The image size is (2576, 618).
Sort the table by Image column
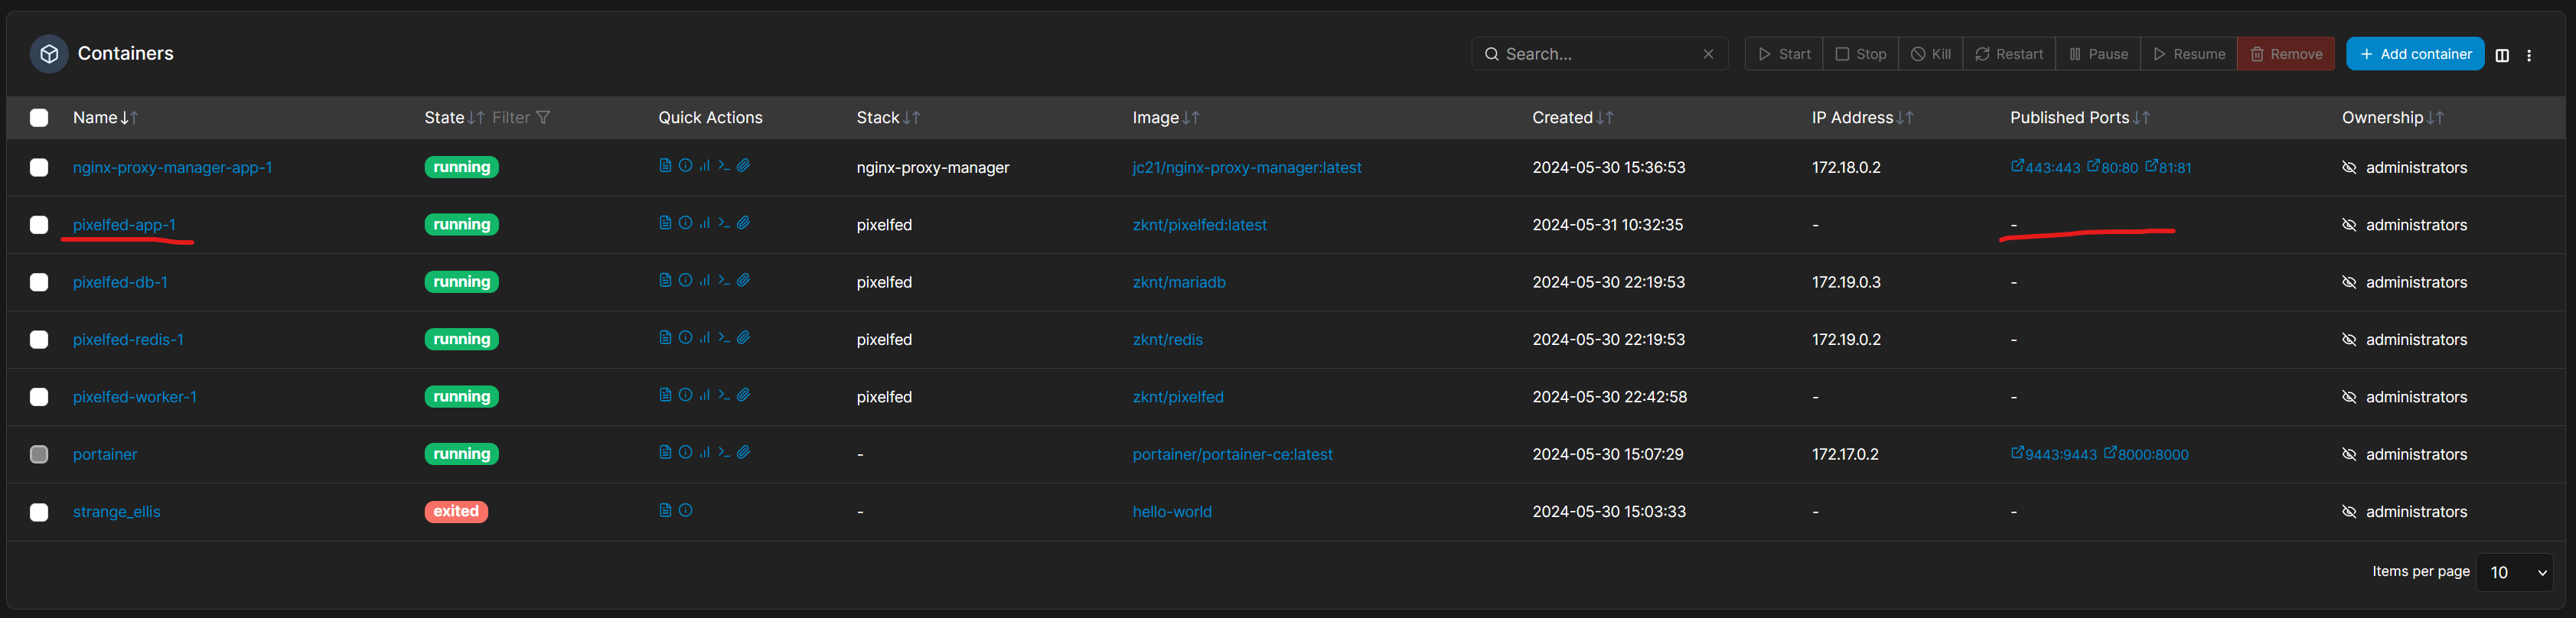1165,118
